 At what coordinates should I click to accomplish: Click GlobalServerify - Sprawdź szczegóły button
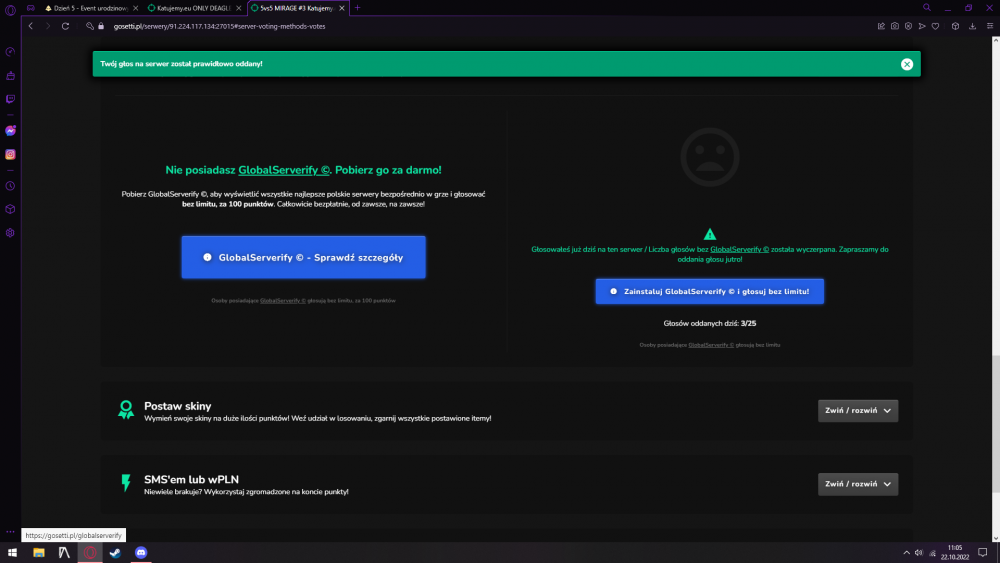(304, 258)
